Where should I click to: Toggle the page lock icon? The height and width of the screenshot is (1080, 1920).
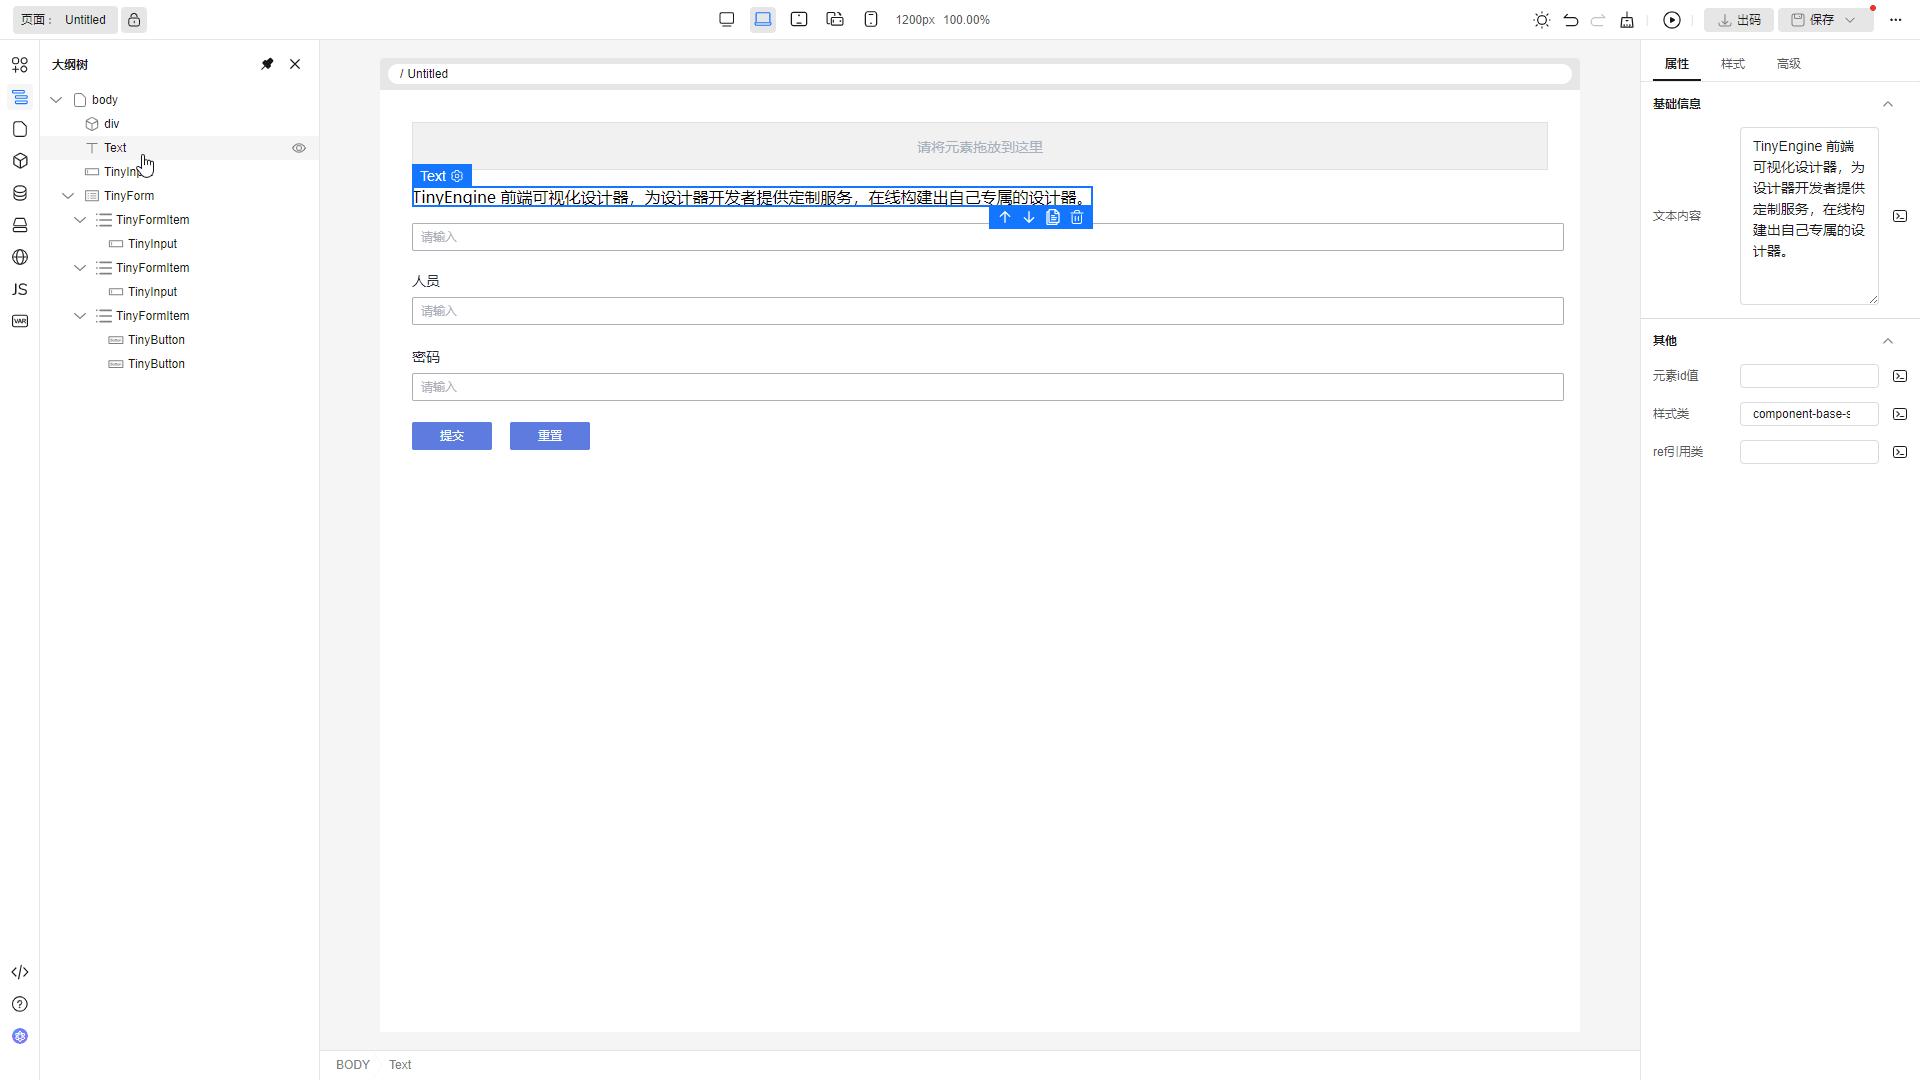[x=134, y=20]
